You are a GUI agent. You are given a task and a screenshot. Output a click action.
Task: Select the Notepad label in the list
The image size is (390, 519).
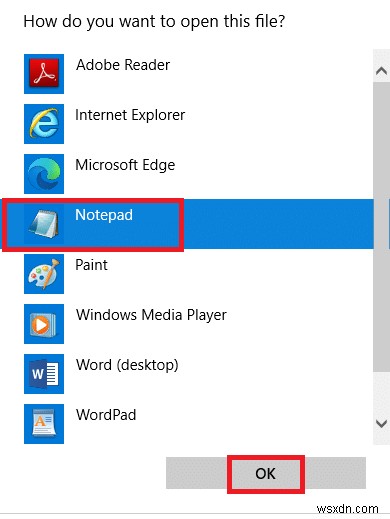tap(104, 215)
